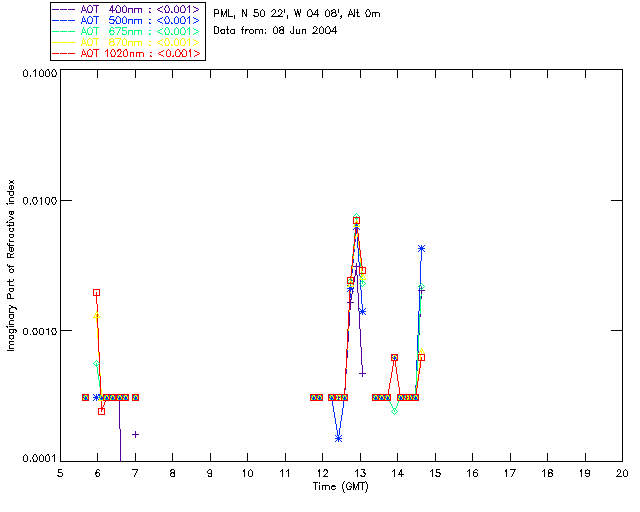Click the blue asterisk peak marker near 14.6
The image size is (640, 512).
click(x=422, y=248)
